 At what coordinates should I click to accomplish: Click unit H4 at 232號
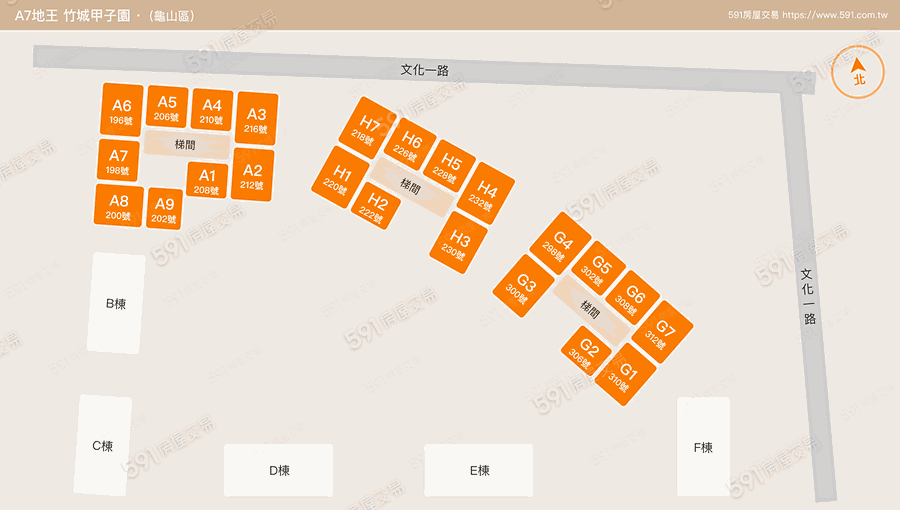485,193
